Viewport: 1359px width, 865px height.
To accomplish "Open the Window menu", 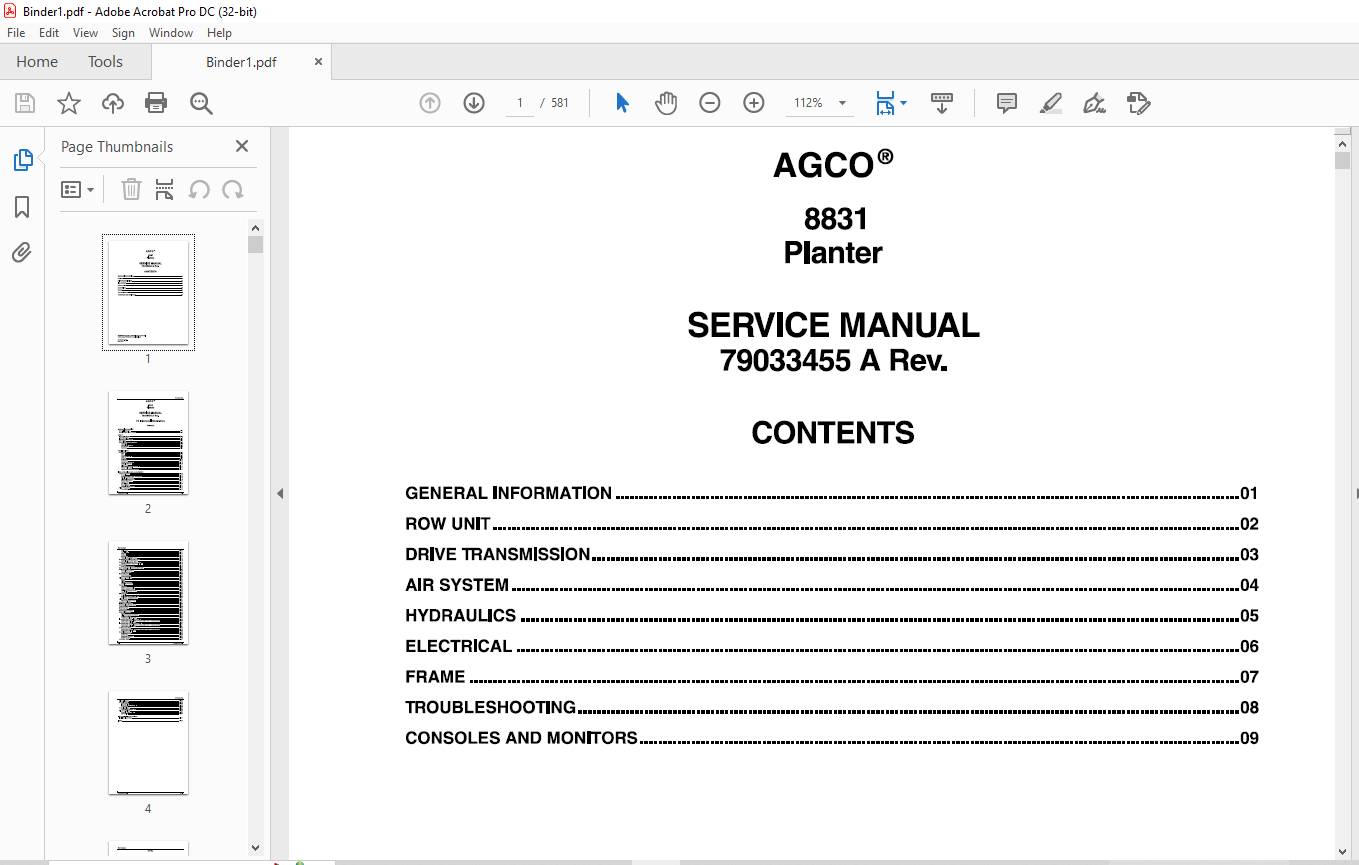I will coord(171,33).
